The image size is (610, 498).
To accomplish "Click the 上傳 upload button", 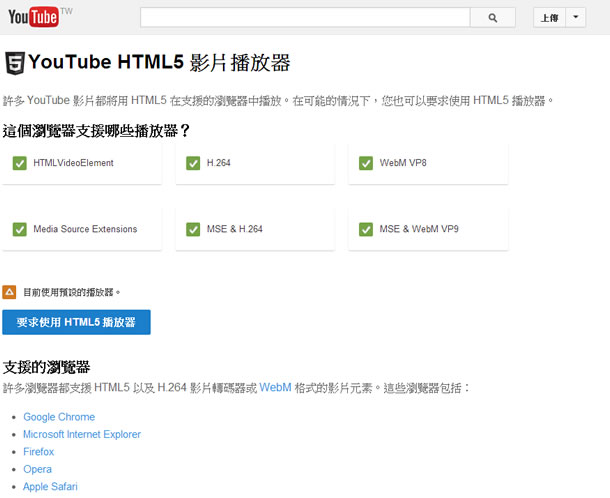I will [549, 18].
